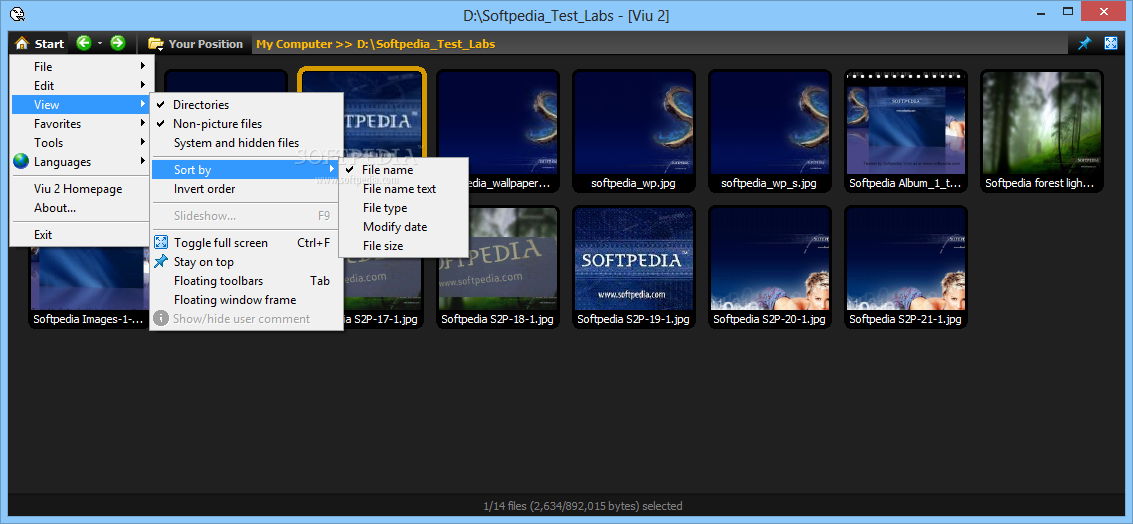Click the Viu 2 app icon in title bar

(x=16, y=14)
